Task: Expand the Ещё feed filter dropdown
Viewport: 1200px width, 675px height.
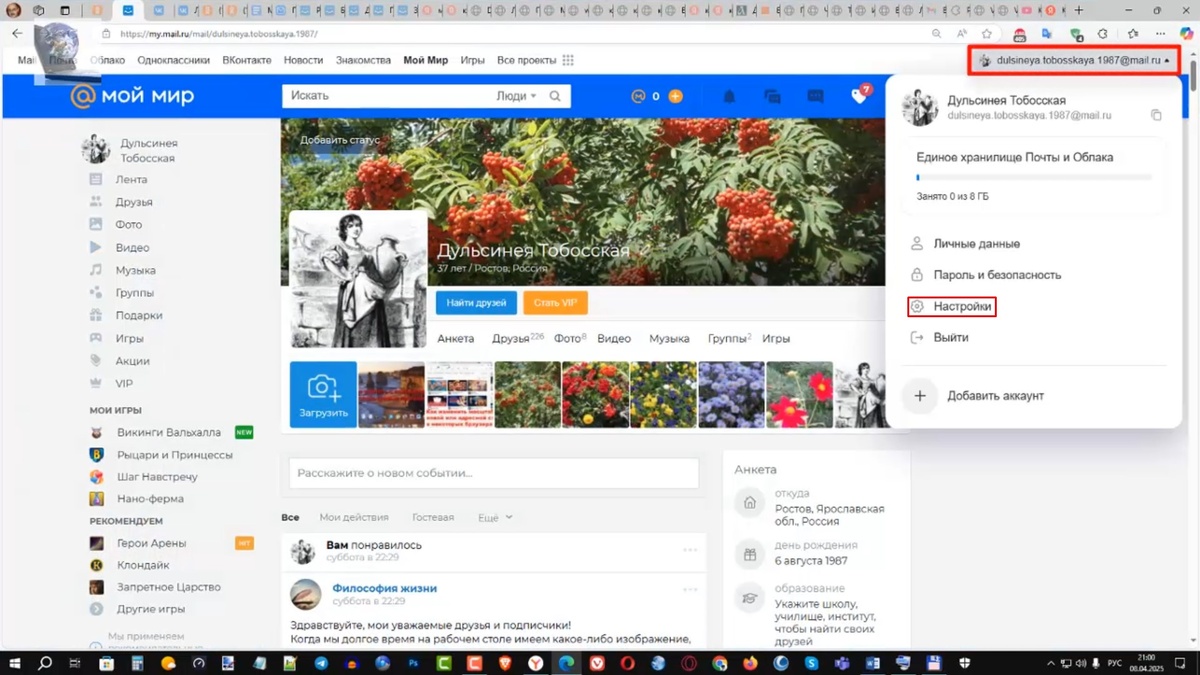Action: (x=495, y=517)
